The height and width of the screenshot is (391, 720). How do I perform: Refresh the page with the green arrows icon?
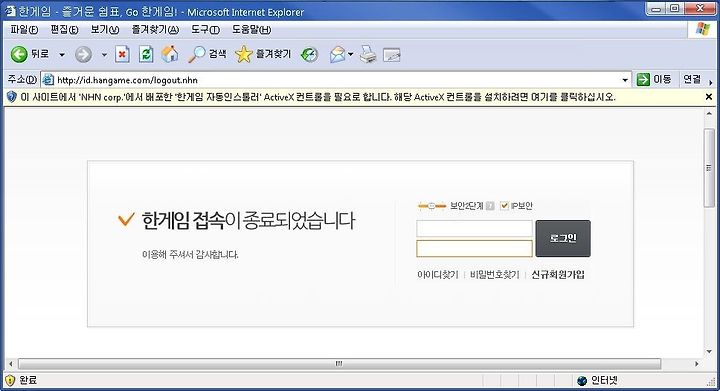pyautogui.click(x=146, y=55)
